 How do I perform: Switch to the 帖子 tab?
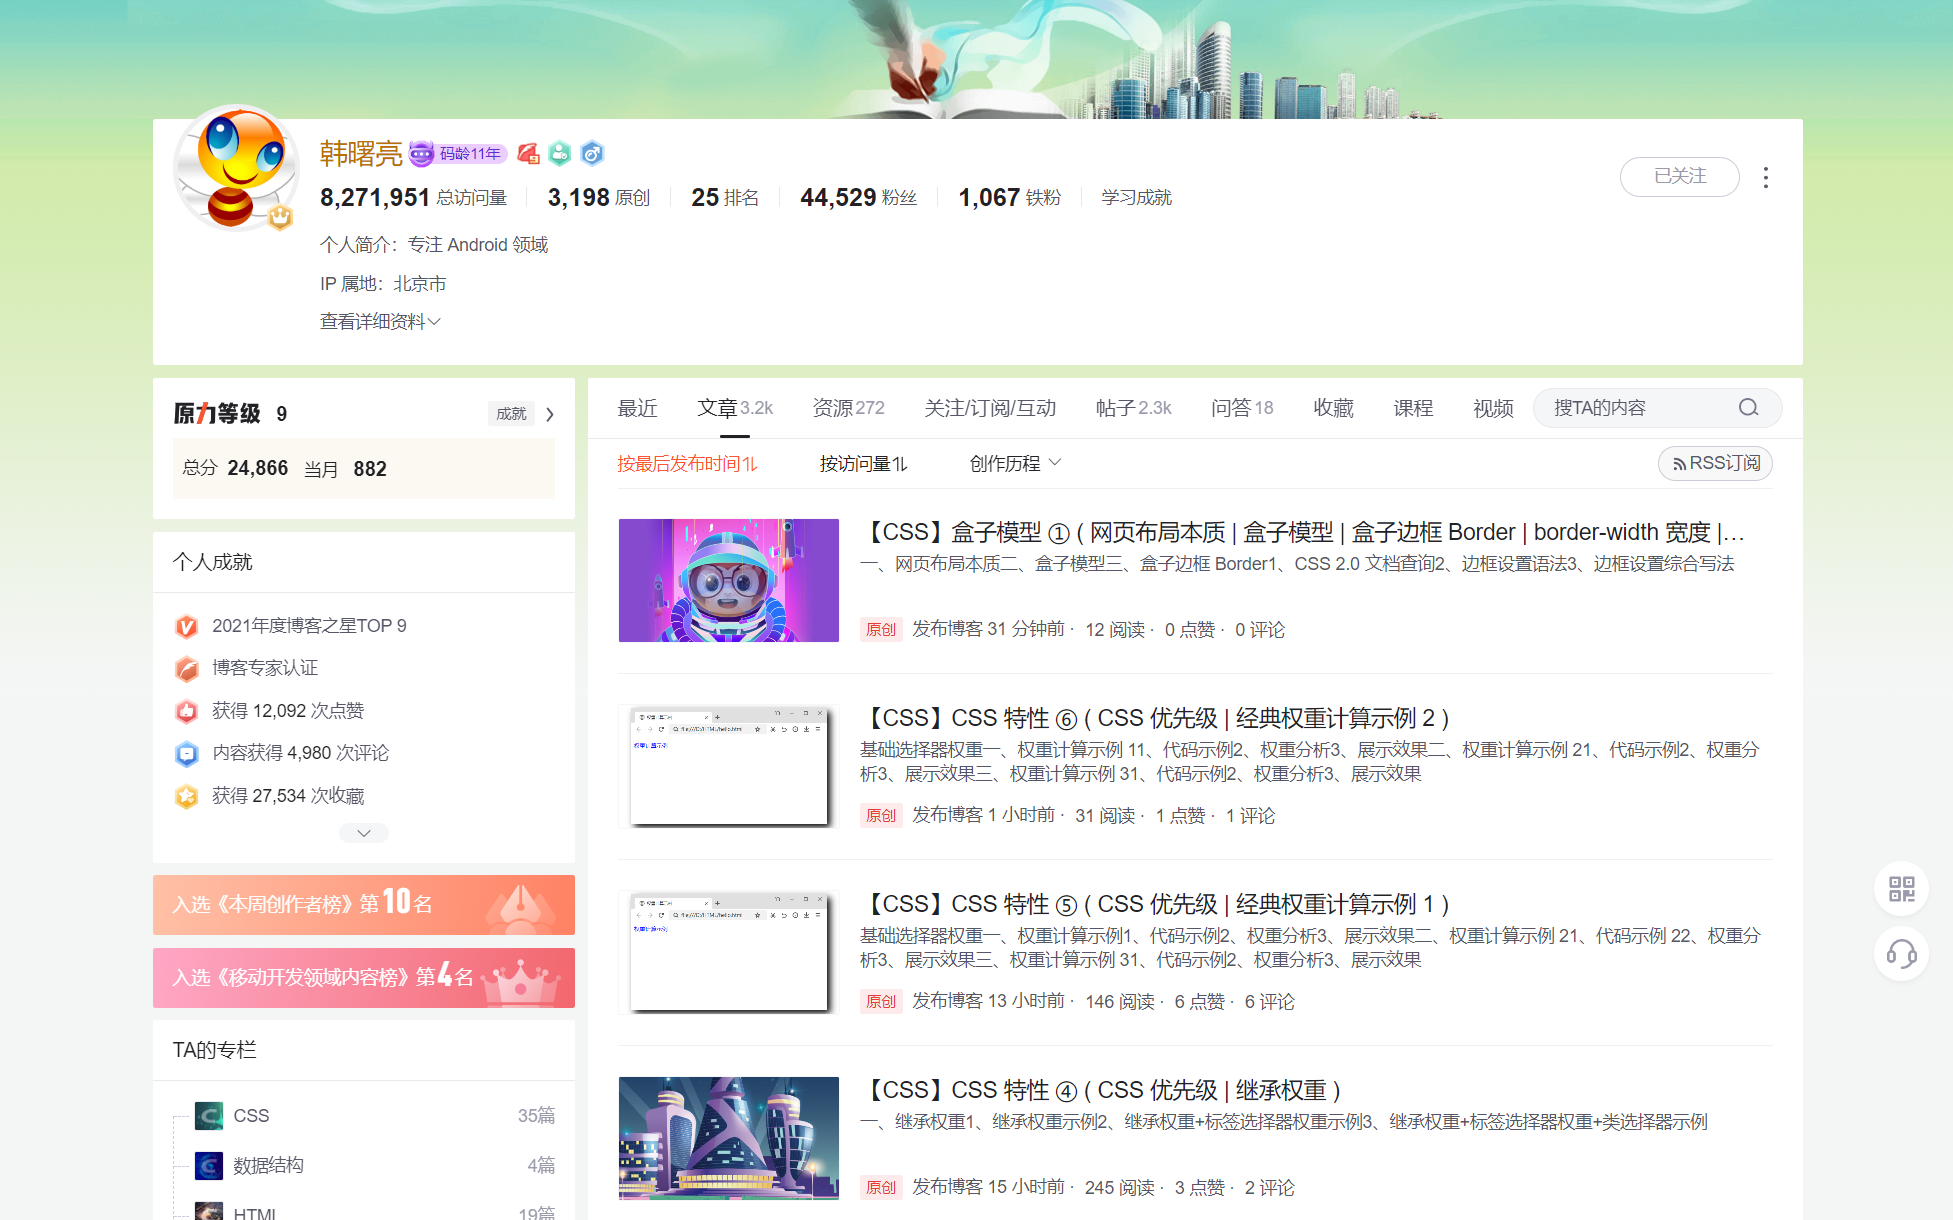[x=1132, y=408]
